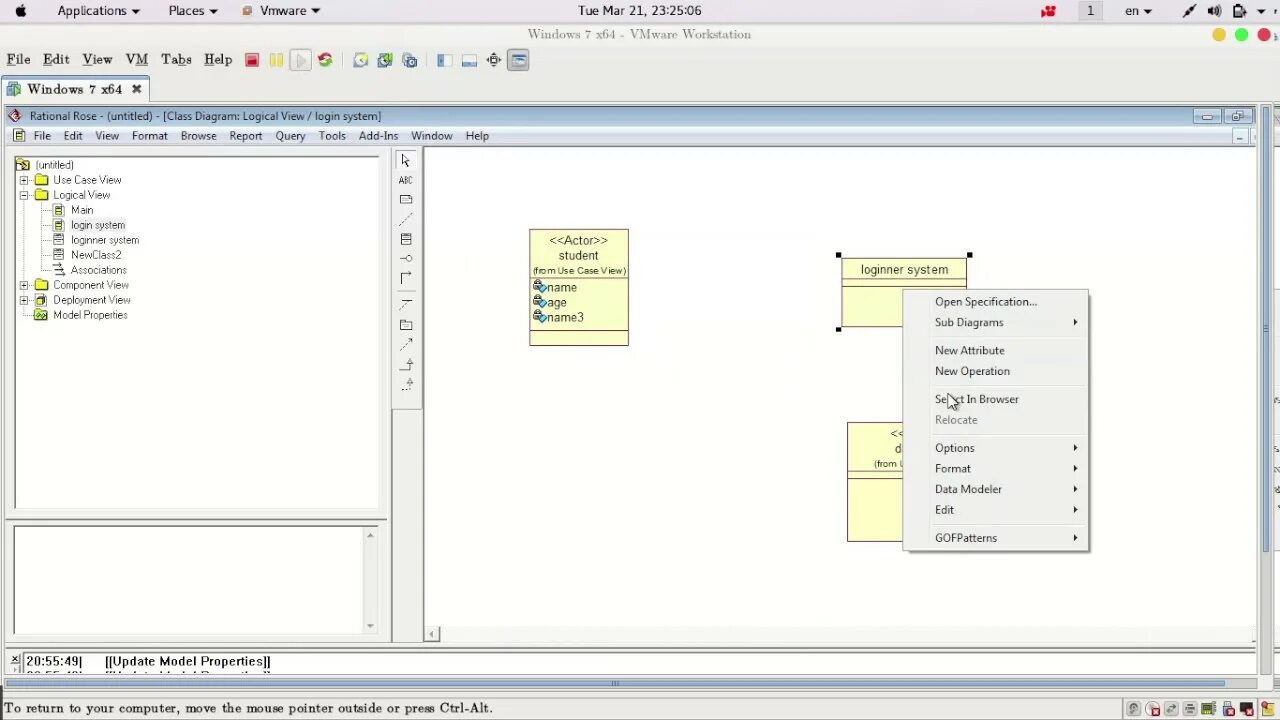Suspend the VM with pause icon
The image size is (1280, 720).
(276, 60)
